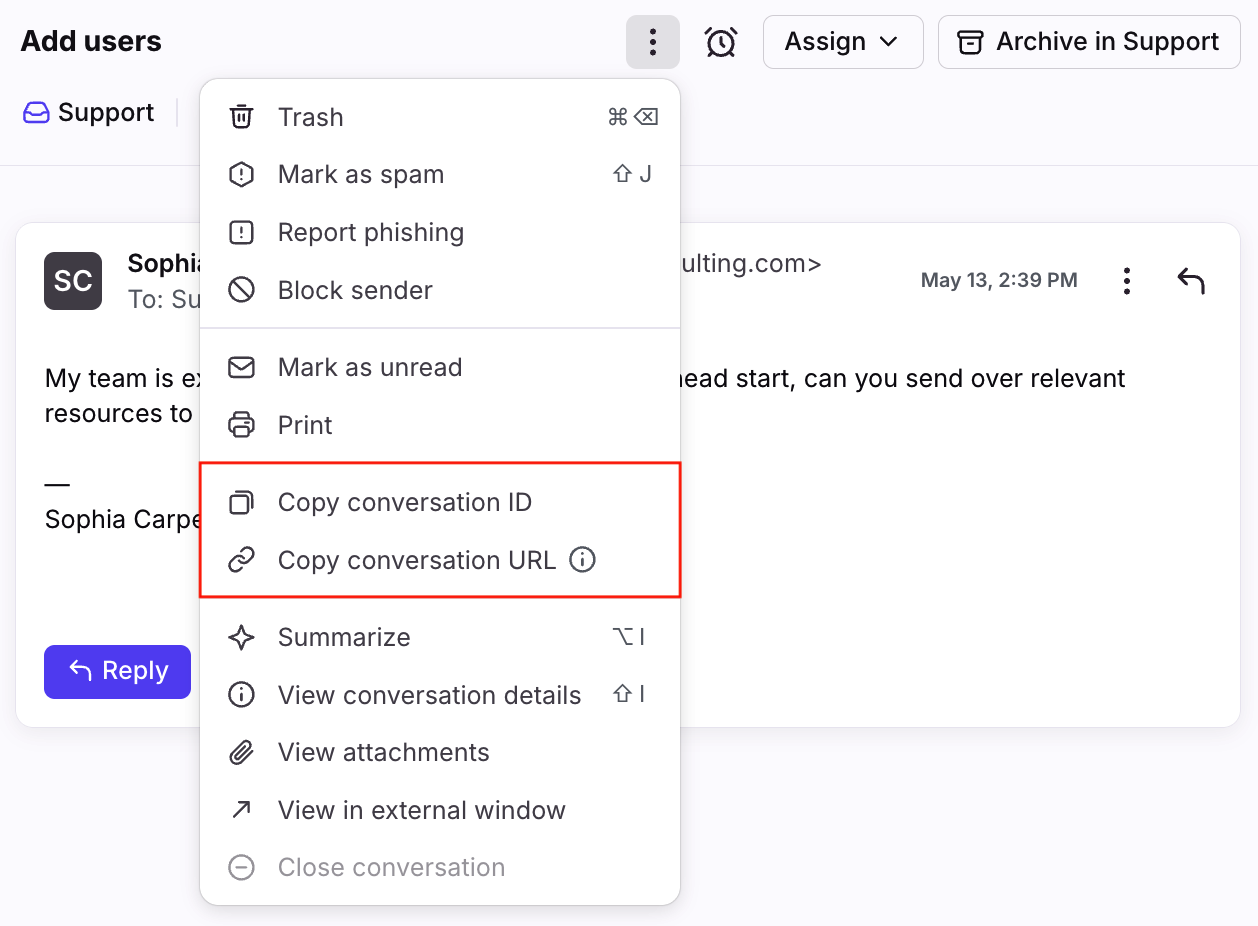The height and width of the screenshot is (926, 1258).
Task: Choose Copy conversation ID
Action: click(x=440, y=502)
